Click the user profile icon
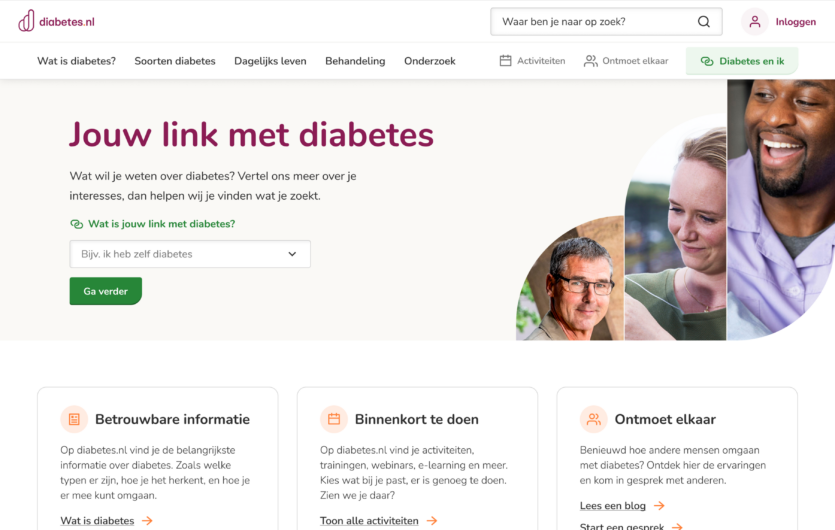Screen dimensions: 835x530 coord(755,22)
